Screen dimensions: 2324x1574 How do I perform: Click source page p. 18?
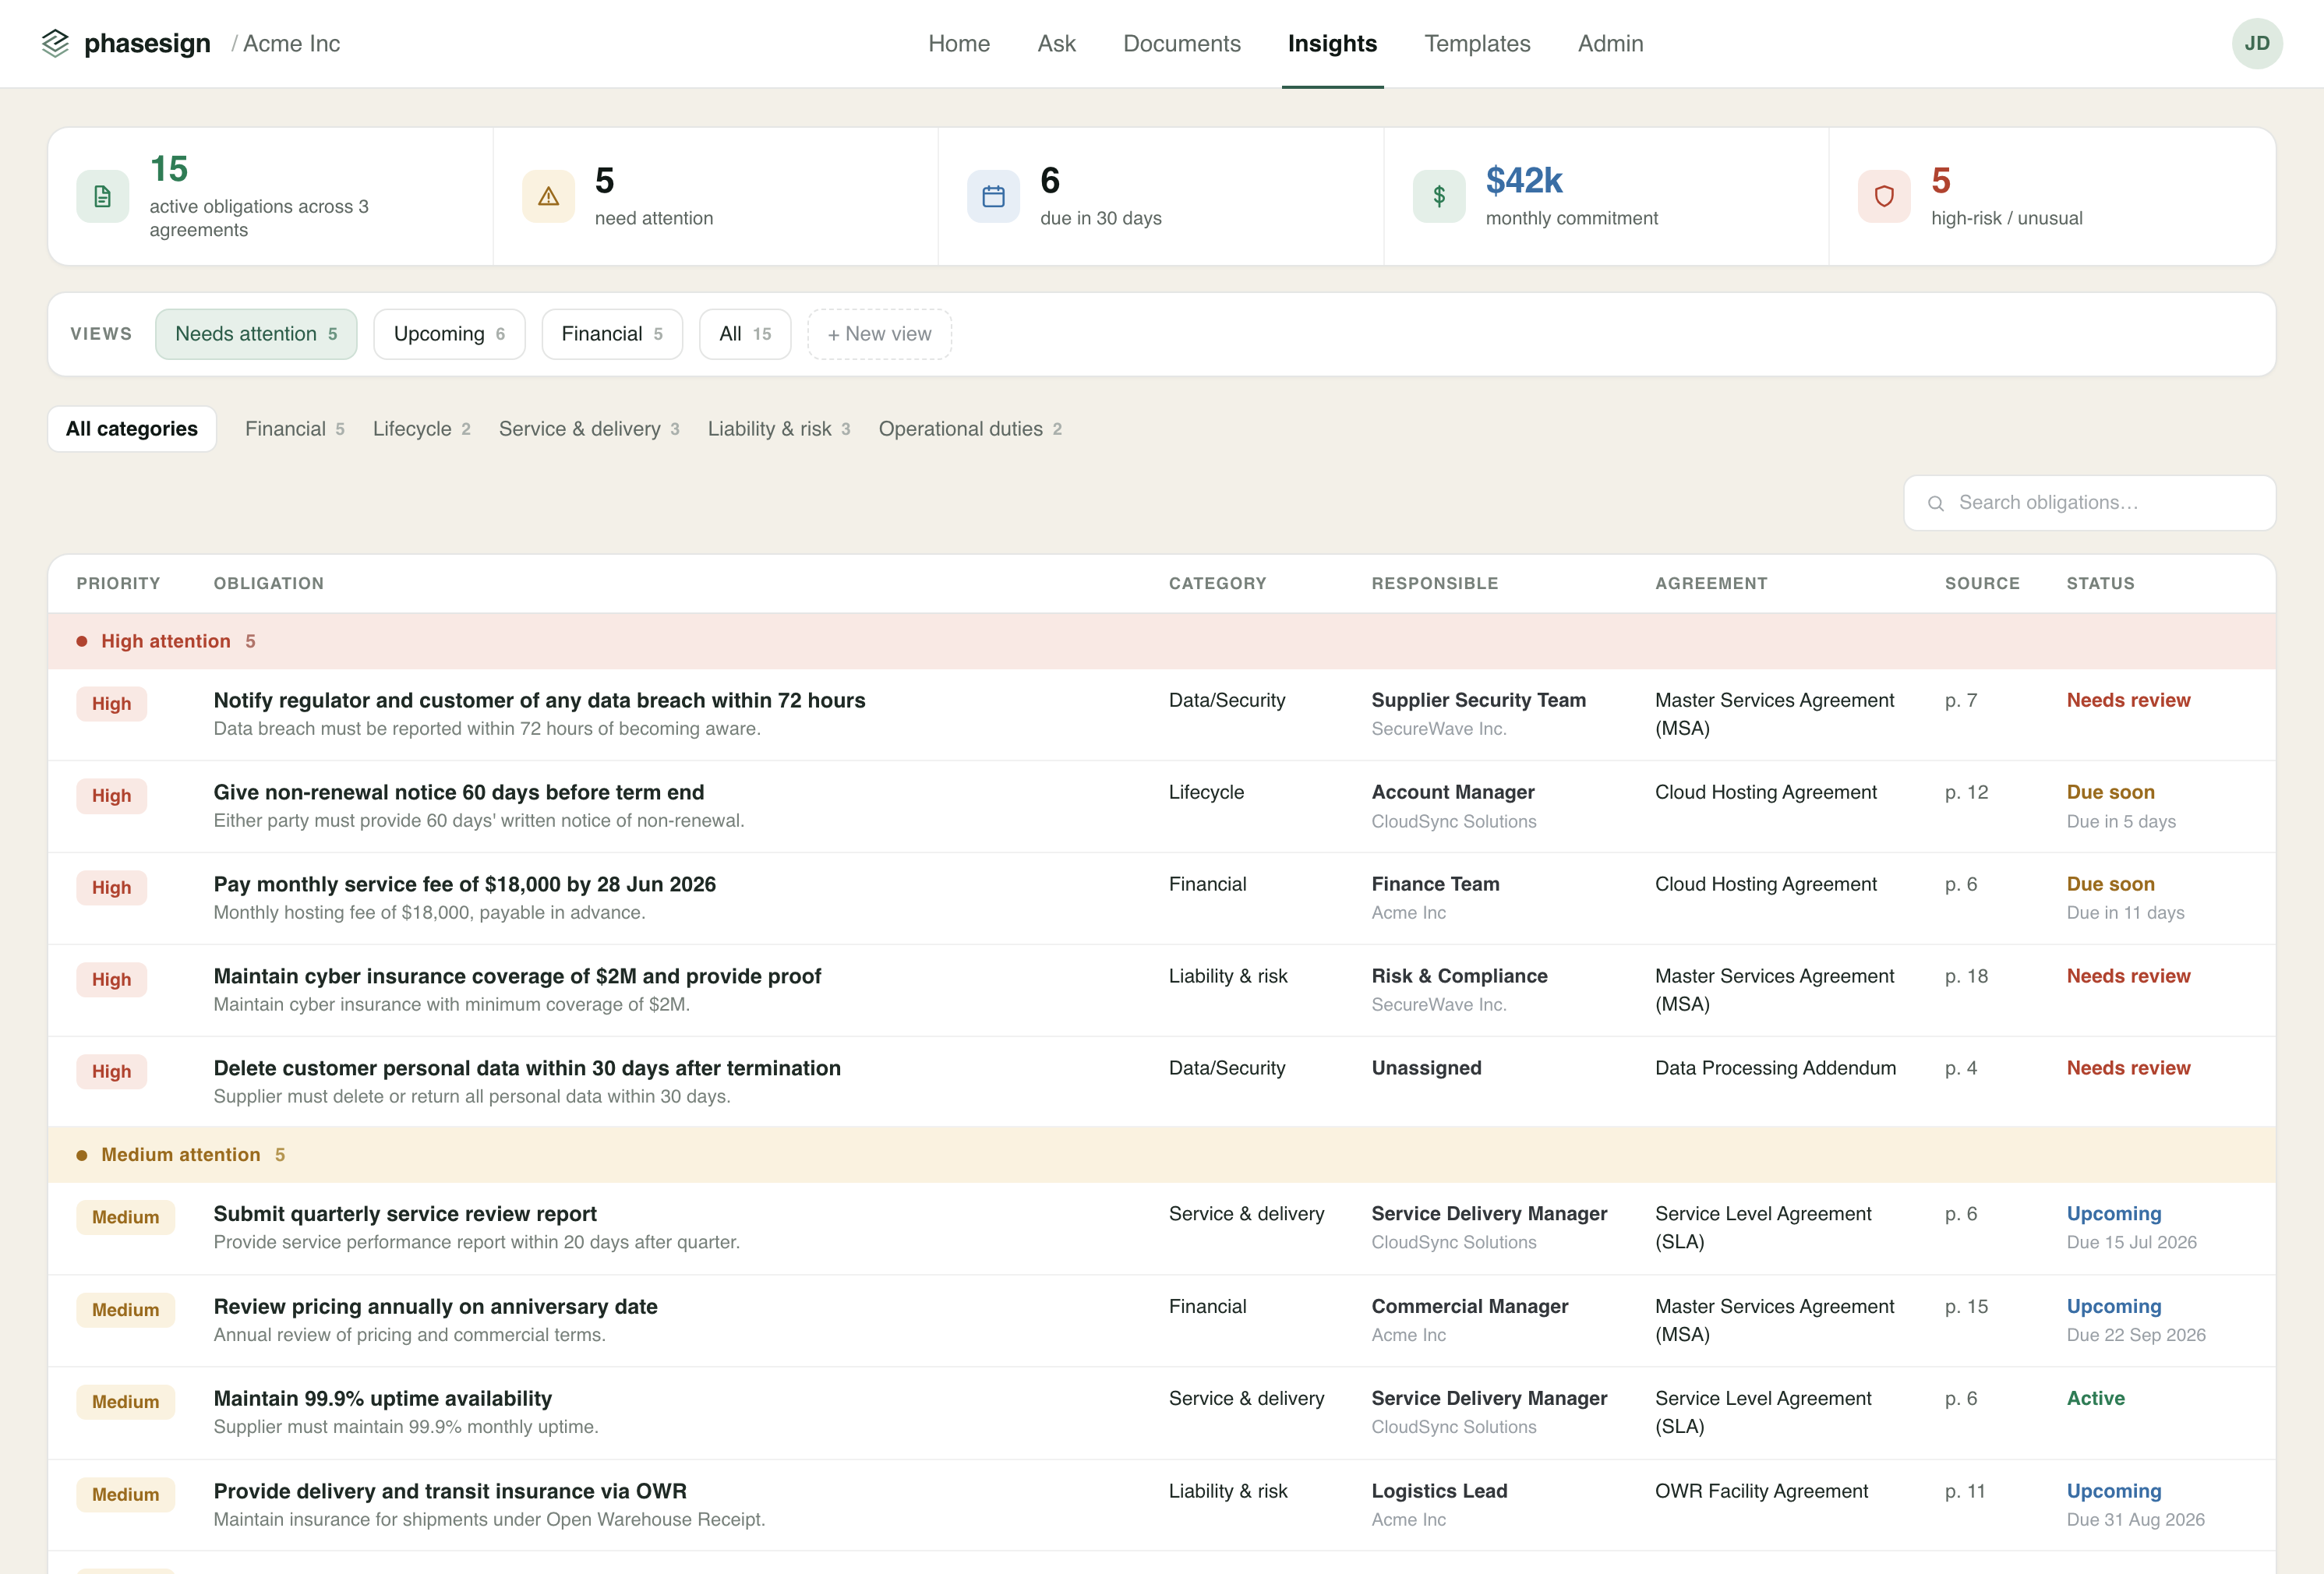pos(1966,976)
